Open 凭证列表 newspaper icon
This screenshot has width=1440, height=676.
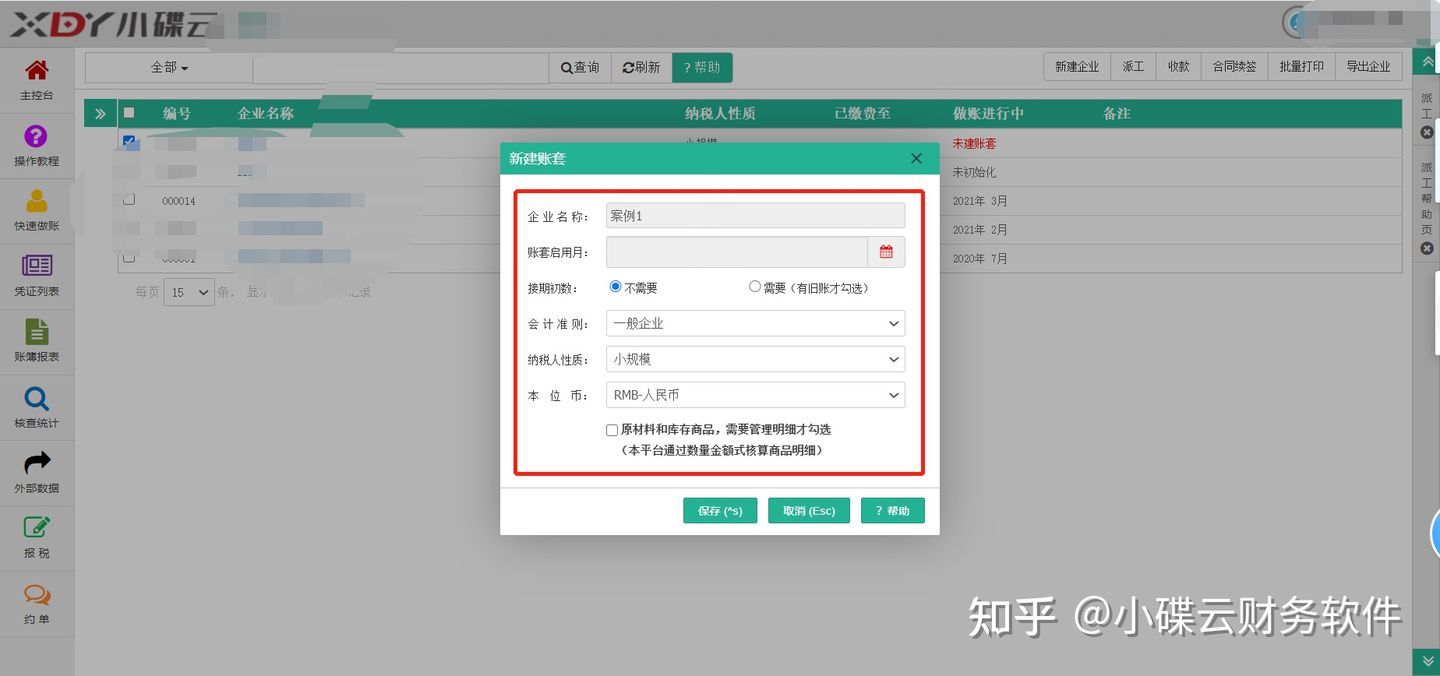coord(37,266)
